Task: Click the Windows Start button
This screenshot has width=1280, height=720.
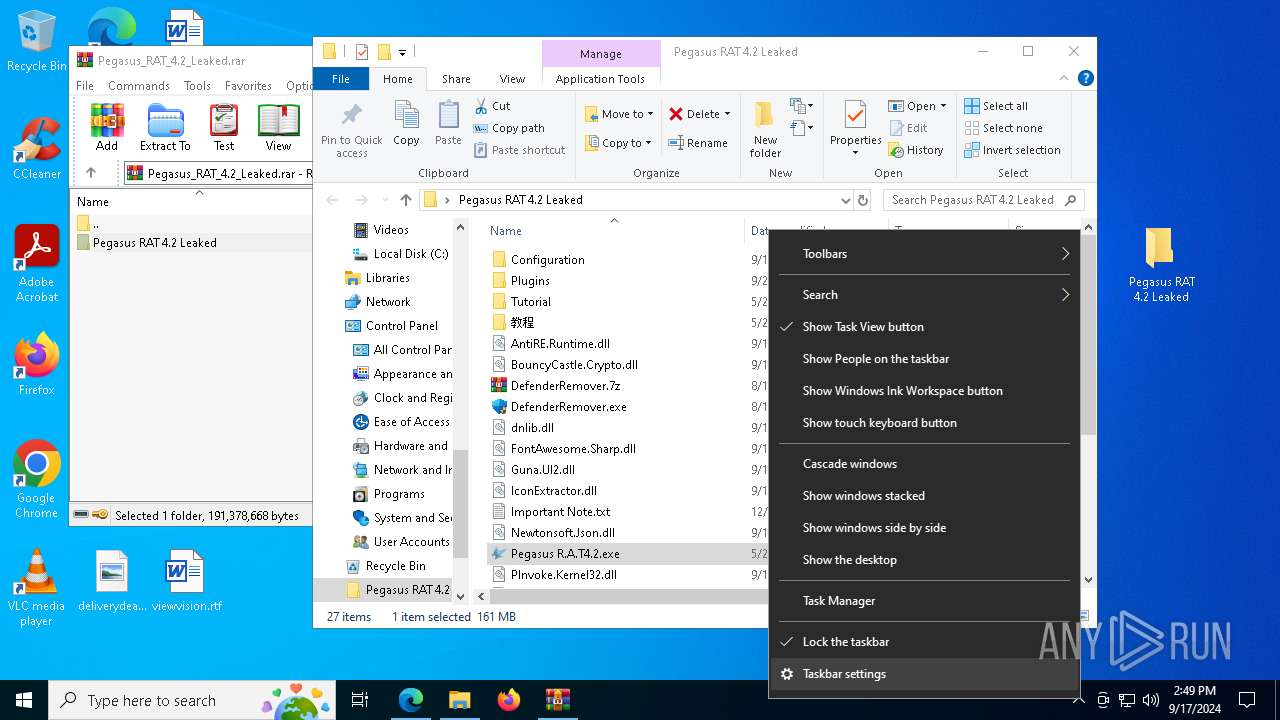Action: tap(23, 700)
